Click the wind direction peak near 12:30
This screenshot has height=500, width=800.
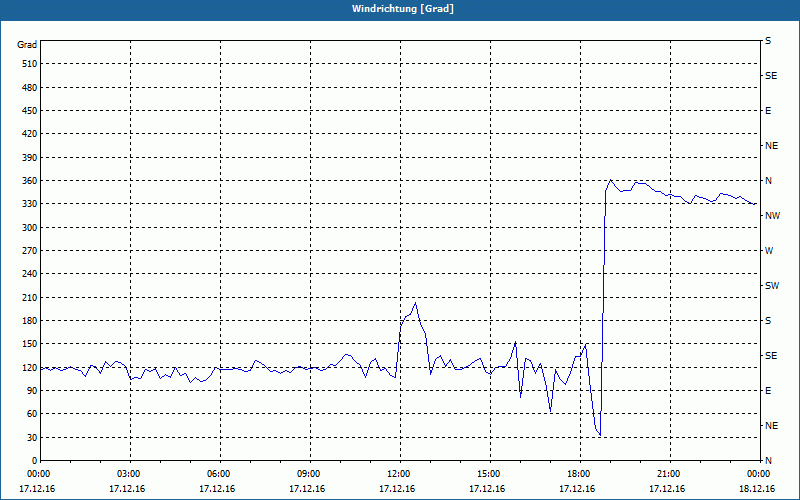[415, 303]
